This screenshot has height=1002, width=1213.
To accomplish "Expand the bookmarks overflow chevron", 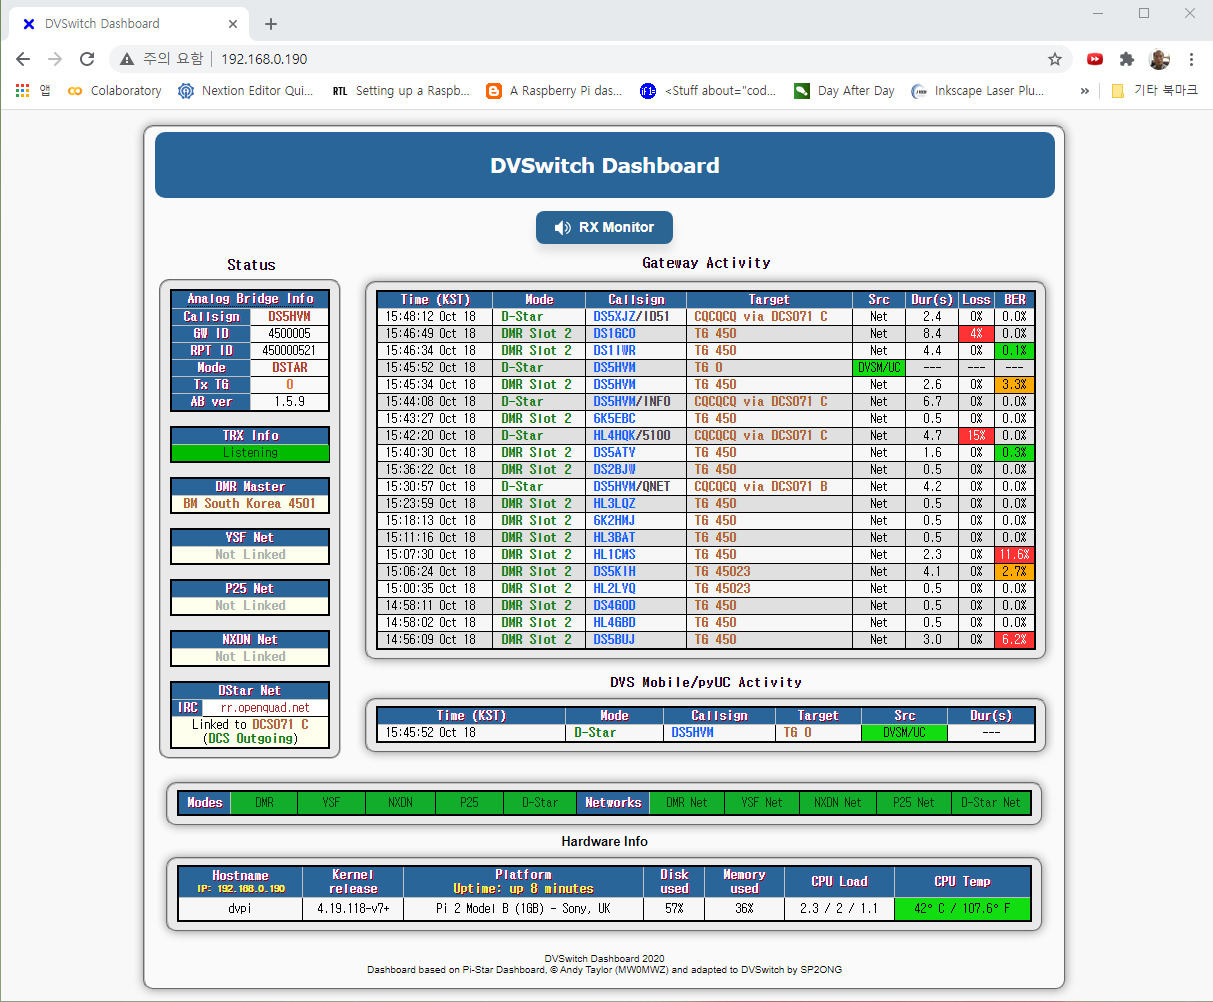I will (1085, 90).
